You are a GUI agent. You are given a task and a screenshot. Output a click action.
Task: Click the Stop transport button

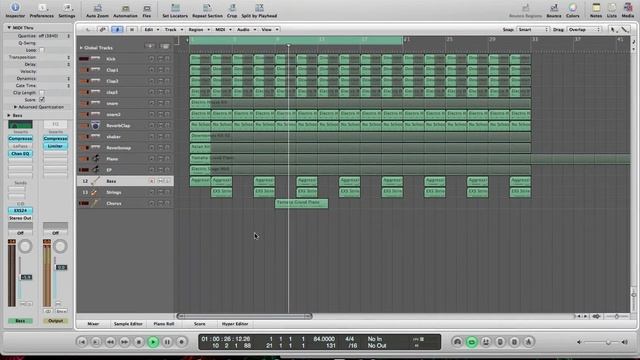139,342
